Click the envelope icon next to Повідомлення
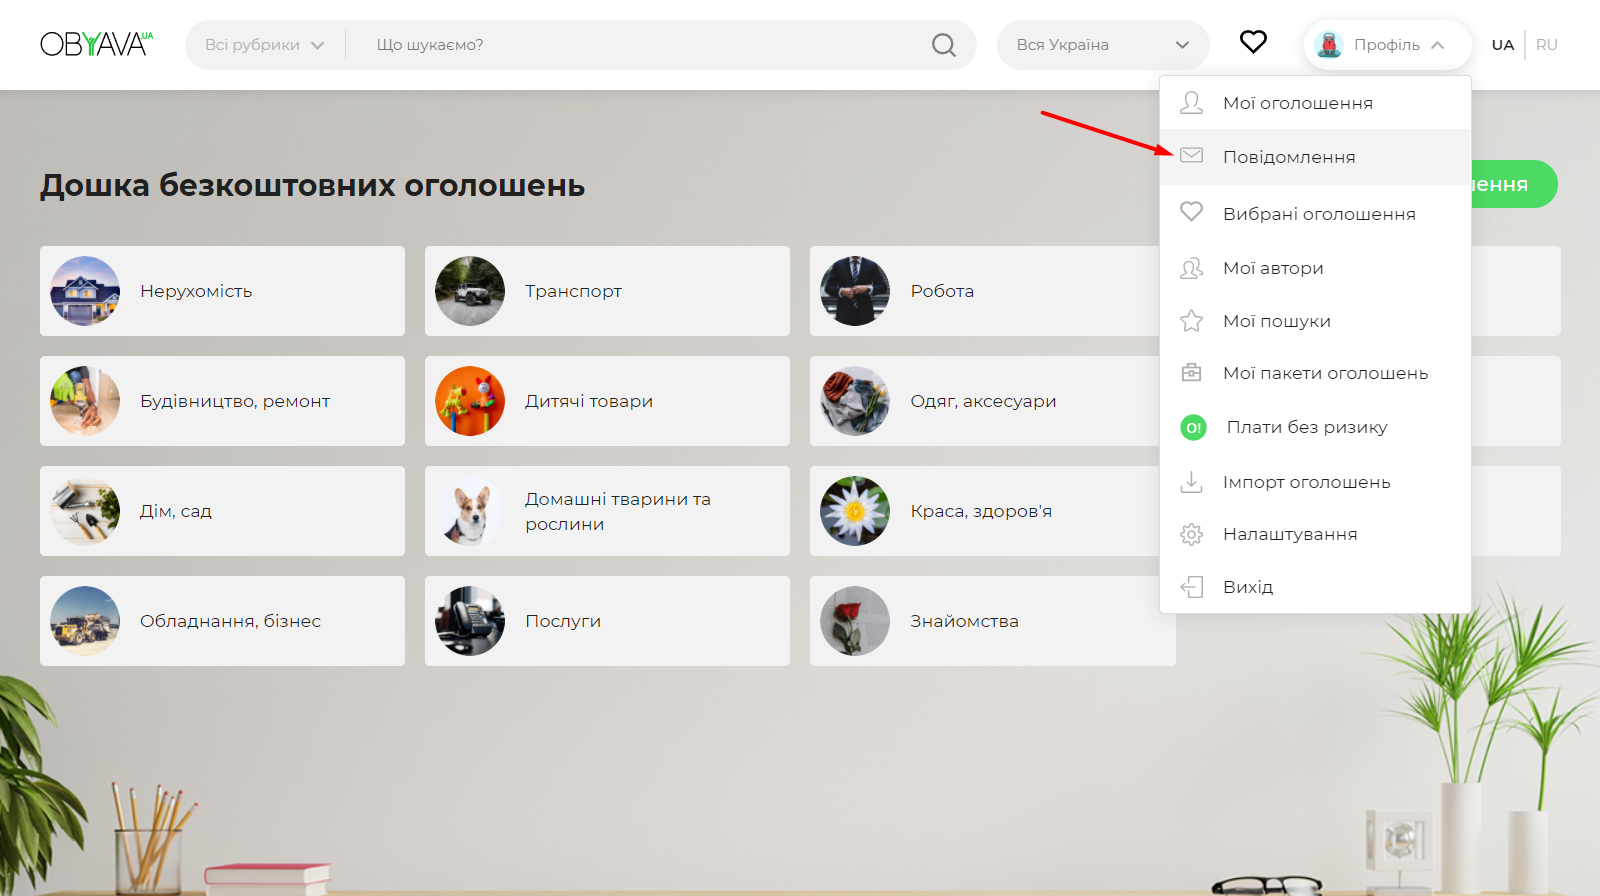1600x896 pixels. click(1191, 156)
